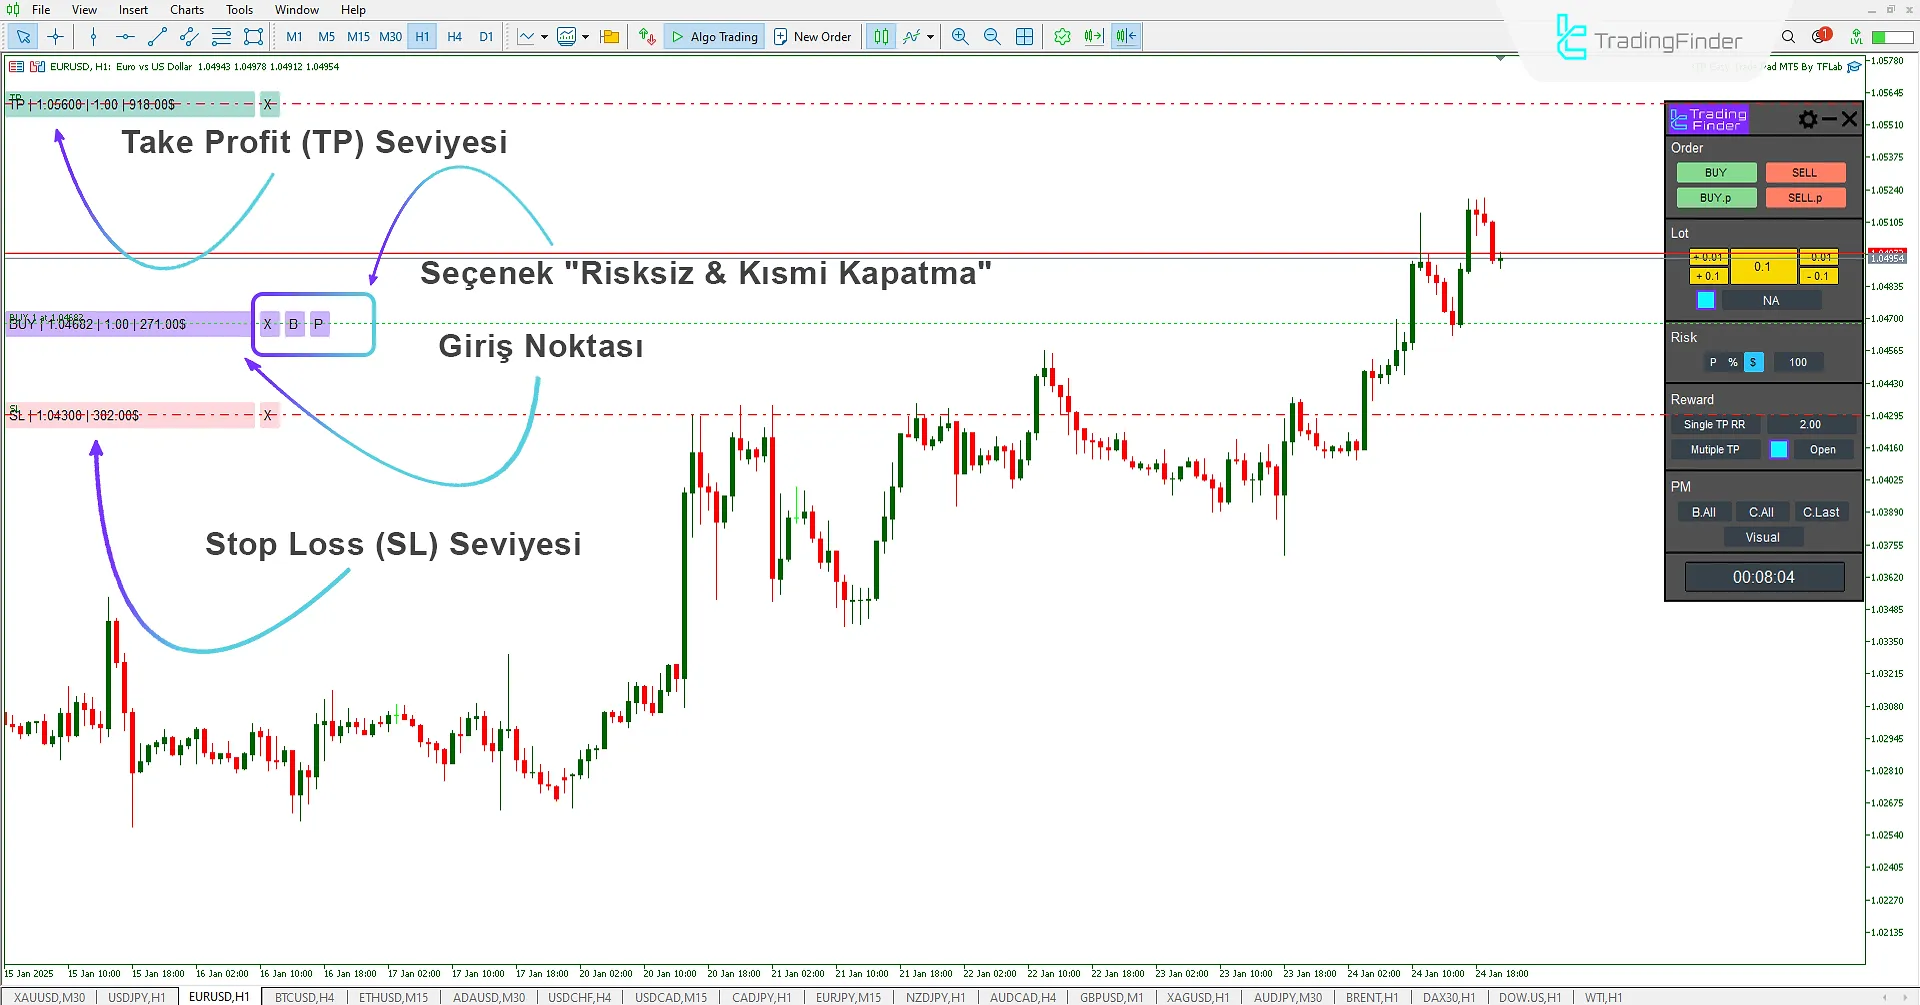Open the chart grid tiling view

point(1024,36)
